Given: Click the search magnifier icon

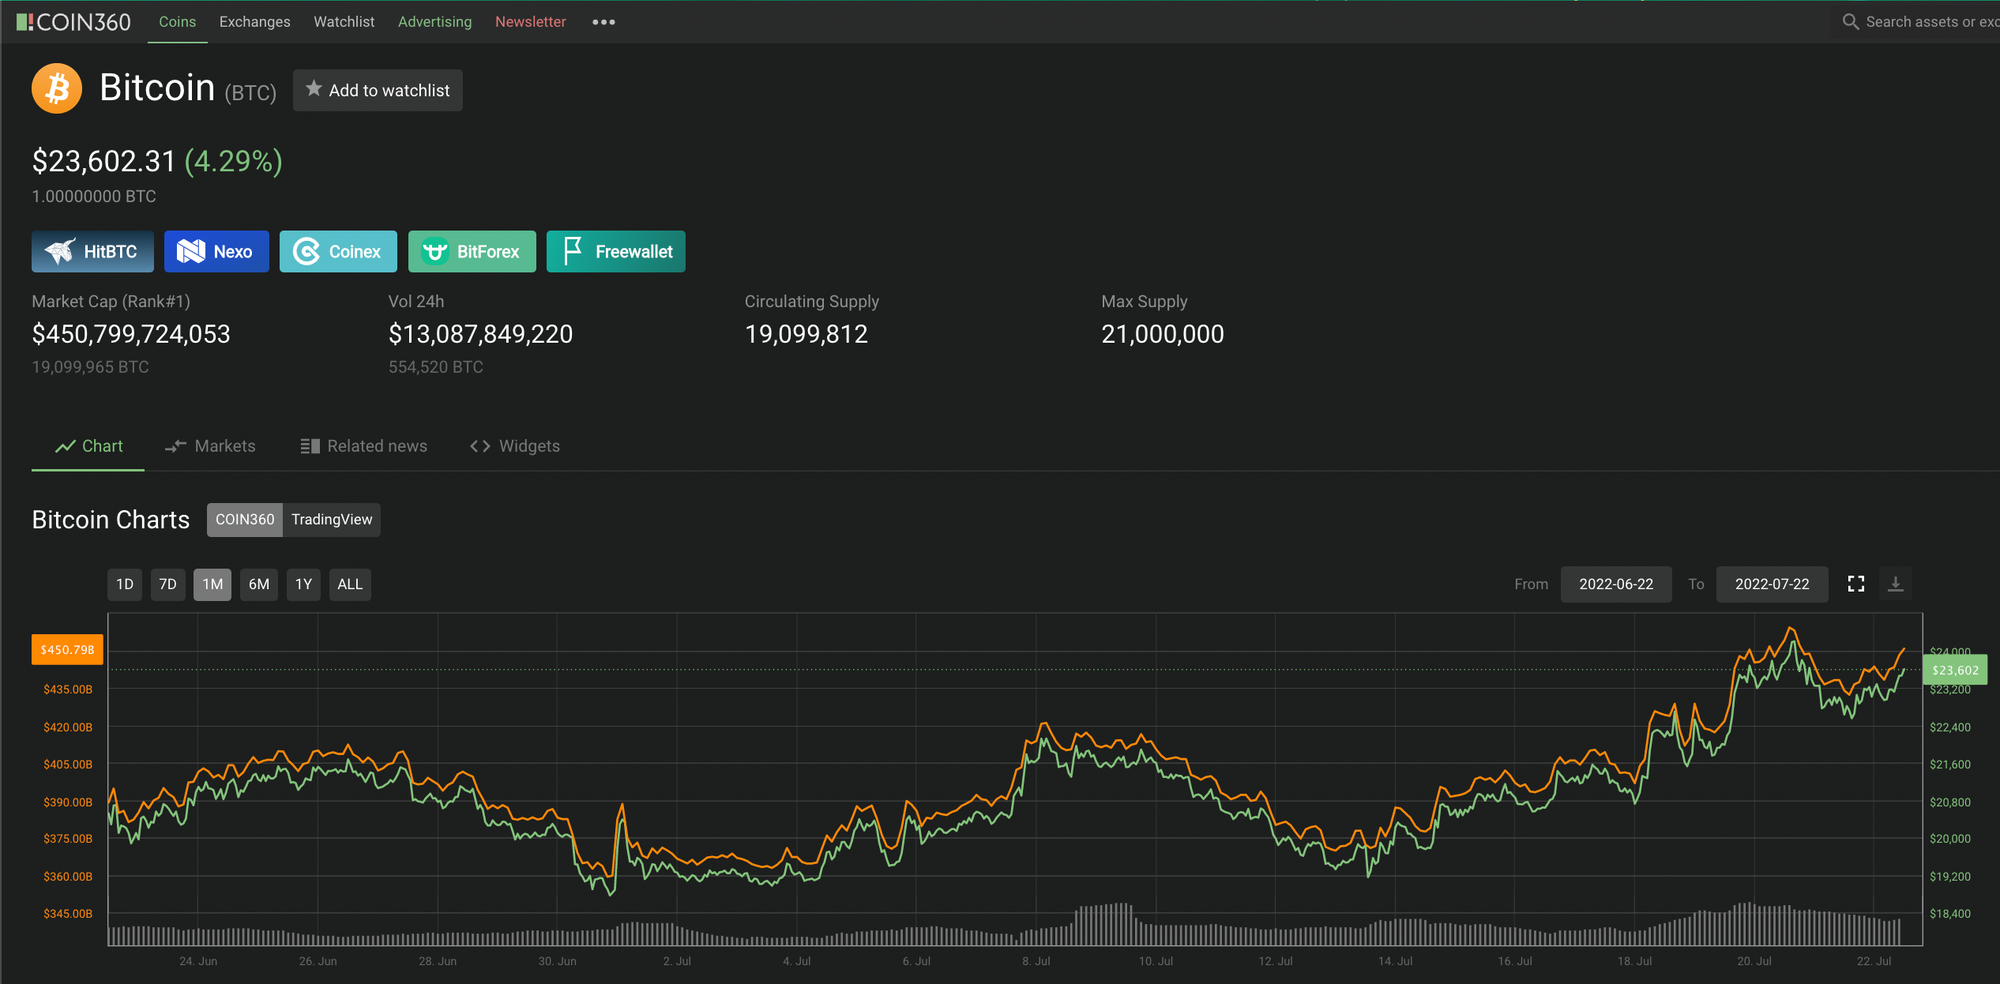Looking at the screenshot, I should [1850, 21].
